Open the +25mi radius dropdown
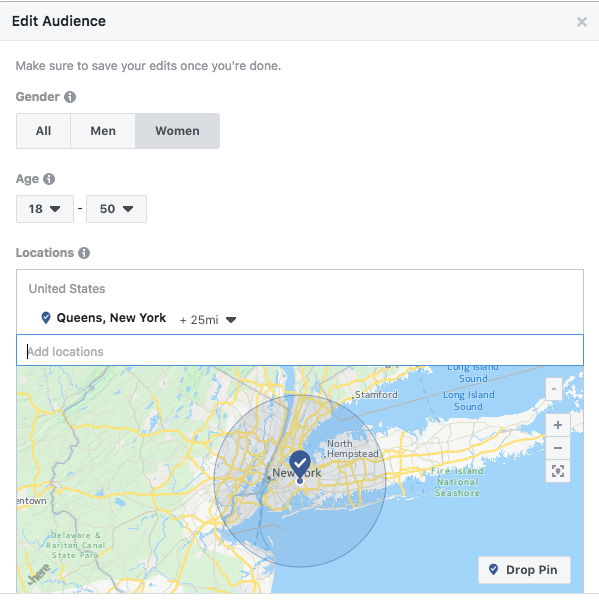This screenshot has height=600, width=599. click(x=208, y=320)
